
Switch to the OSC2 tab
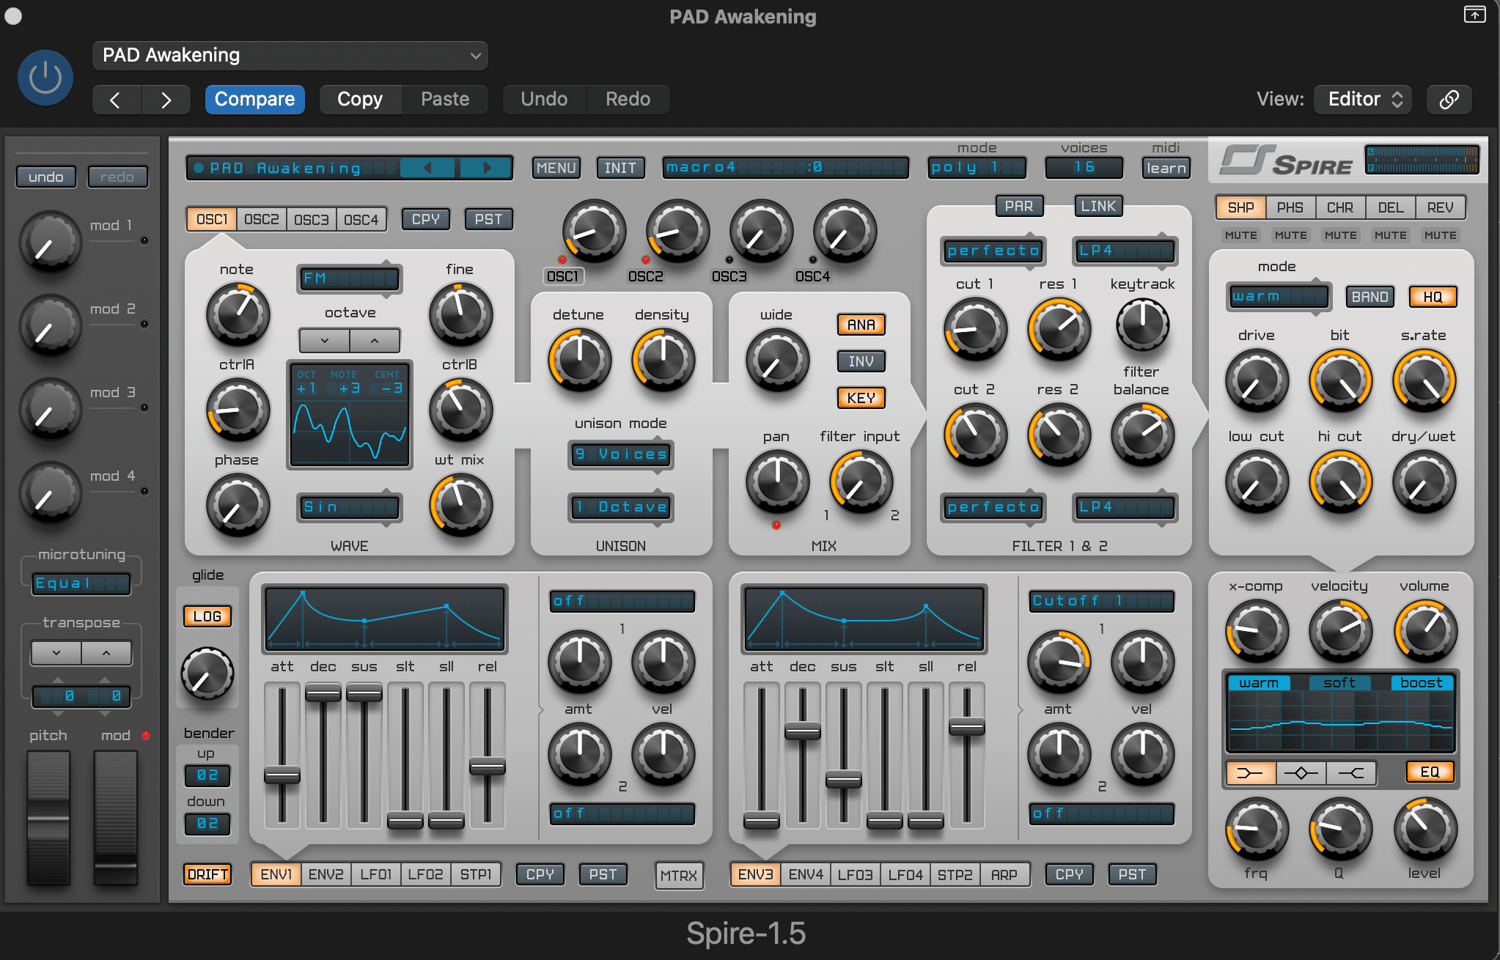point(261,219)
